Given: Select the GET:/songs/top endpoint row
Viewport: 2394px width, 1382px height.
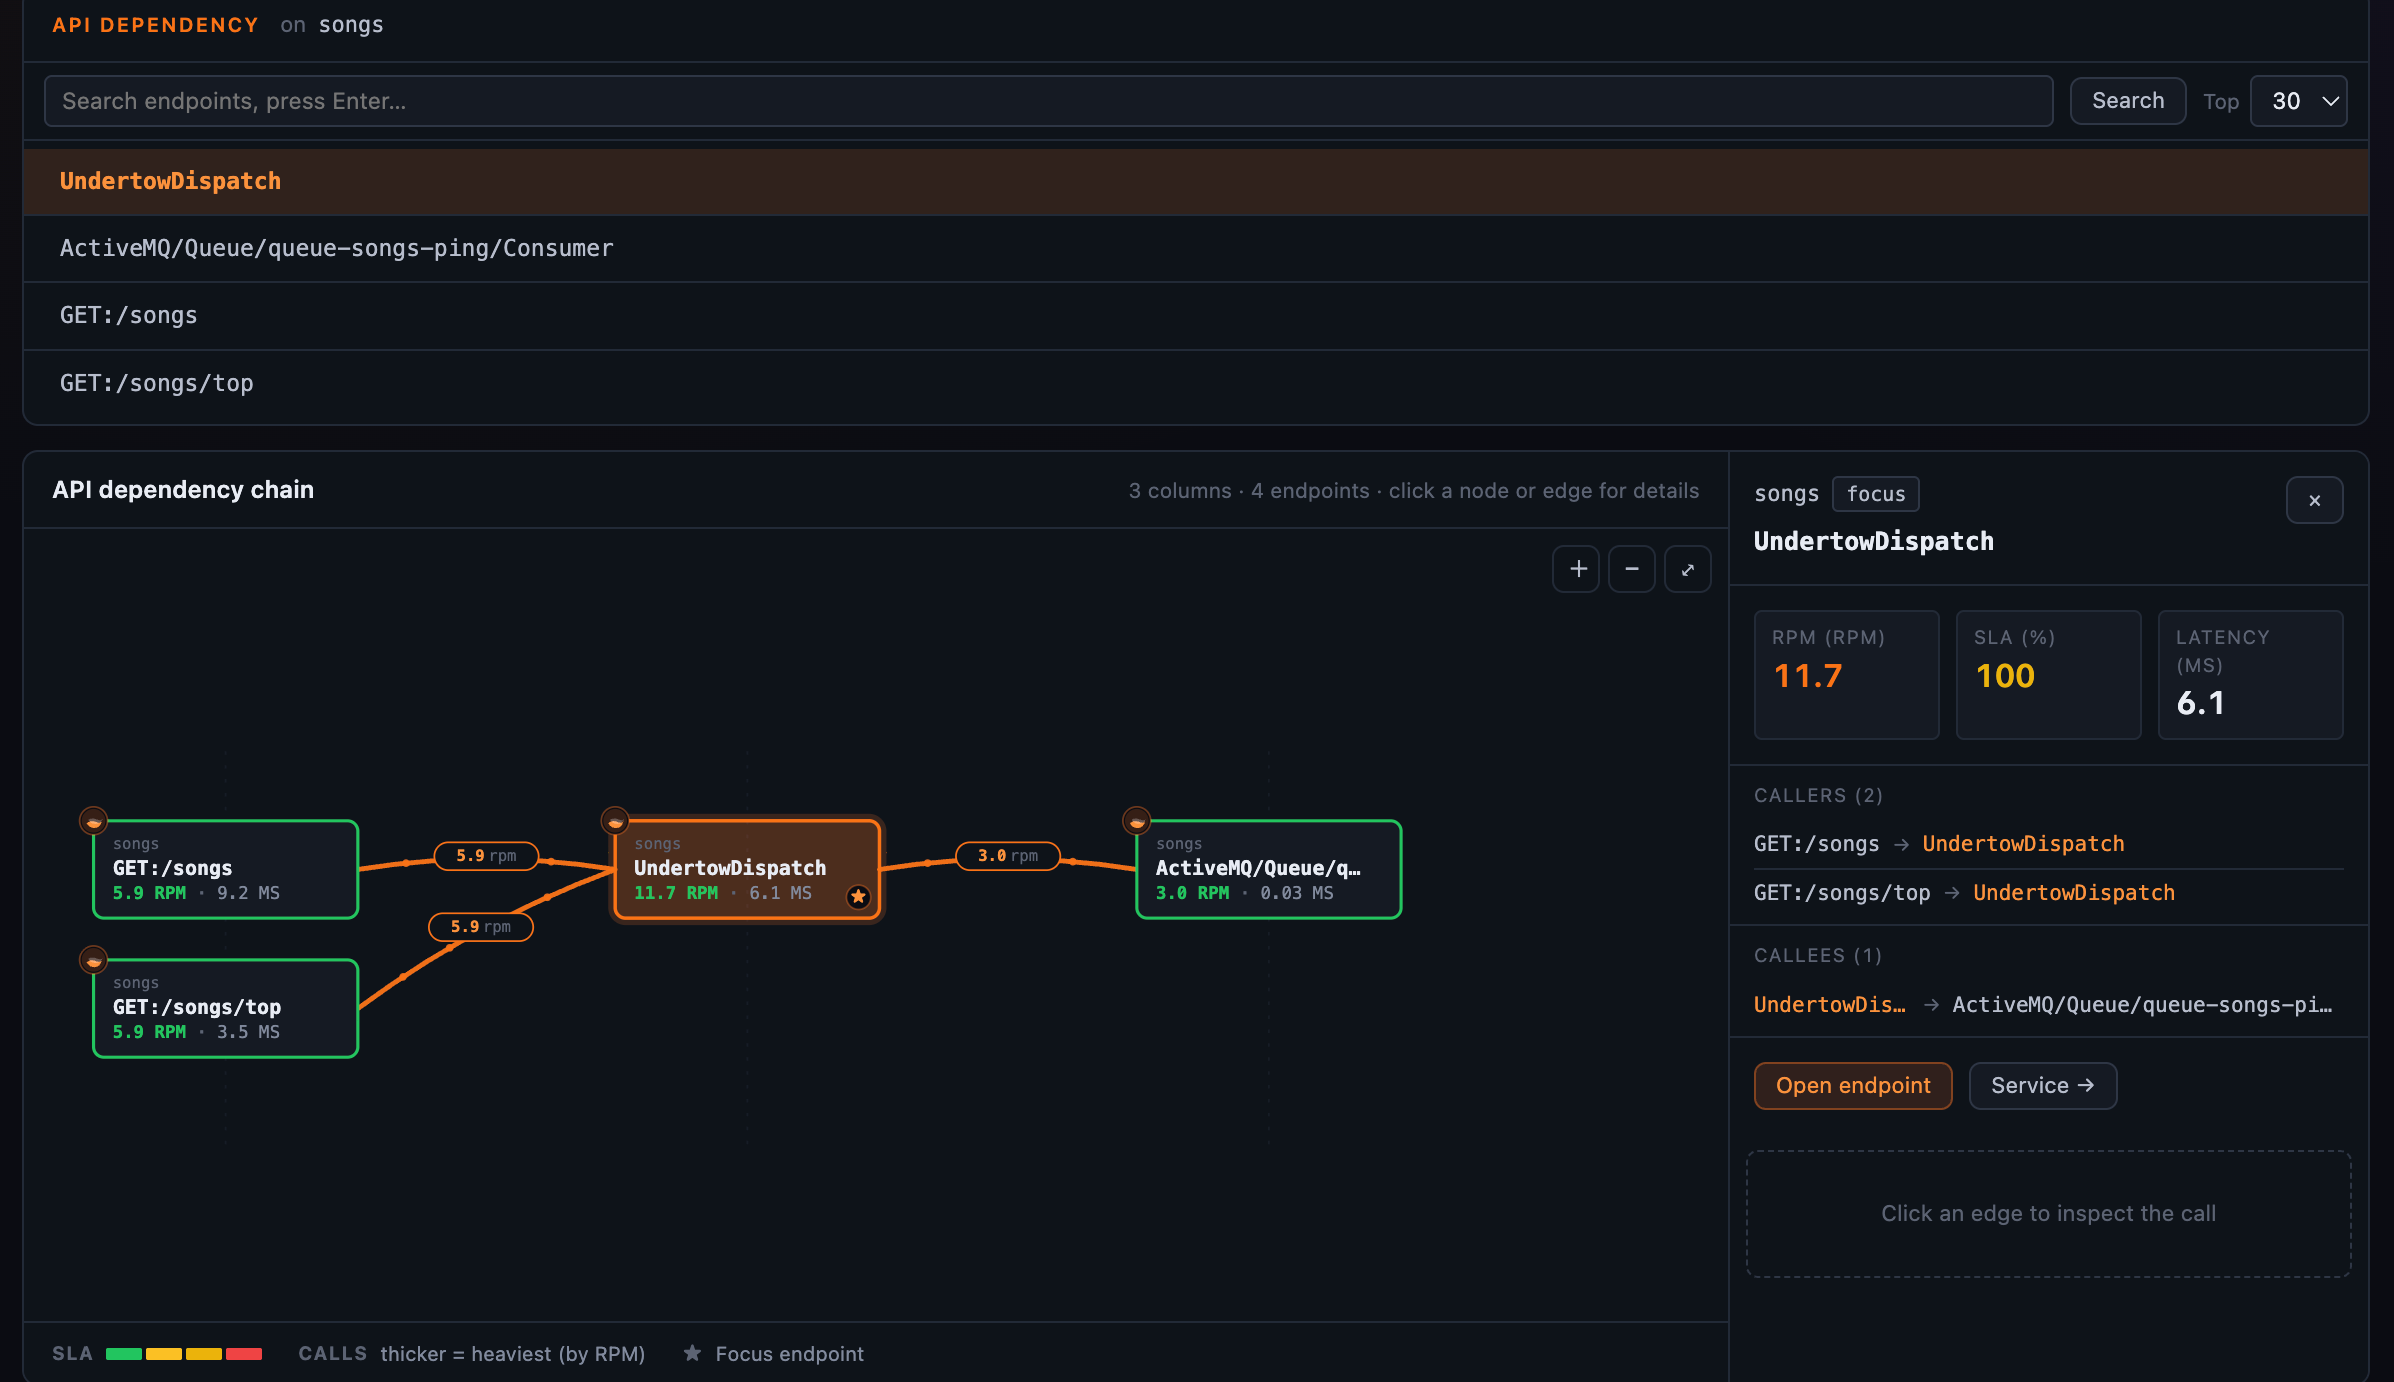Looking at the screenshot, I should tap(1196, 383).
